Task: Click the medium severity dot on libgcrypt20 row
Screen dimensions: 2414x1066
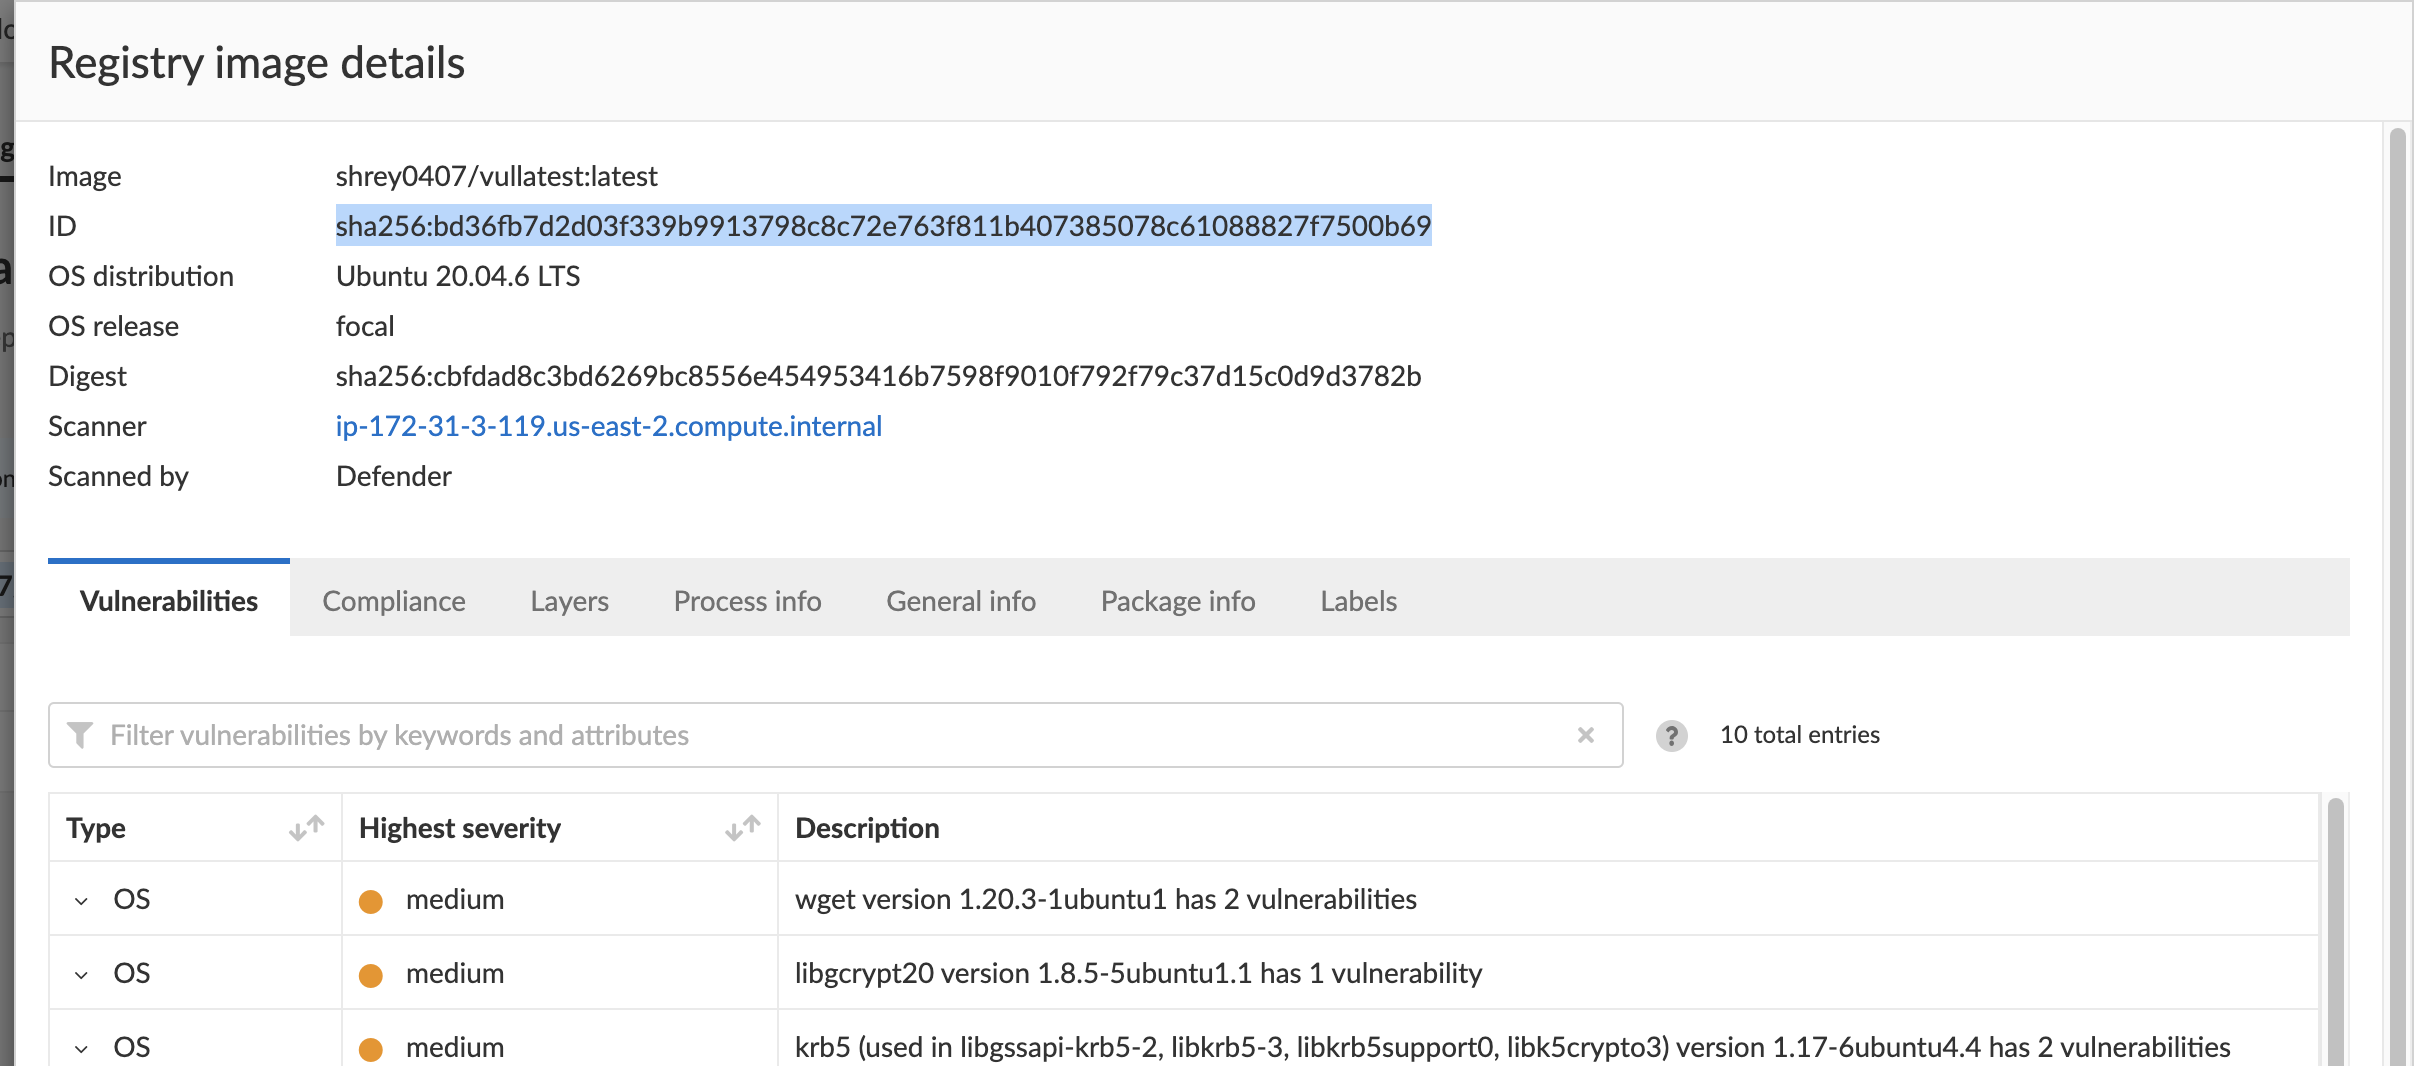Action: point(372,974)
